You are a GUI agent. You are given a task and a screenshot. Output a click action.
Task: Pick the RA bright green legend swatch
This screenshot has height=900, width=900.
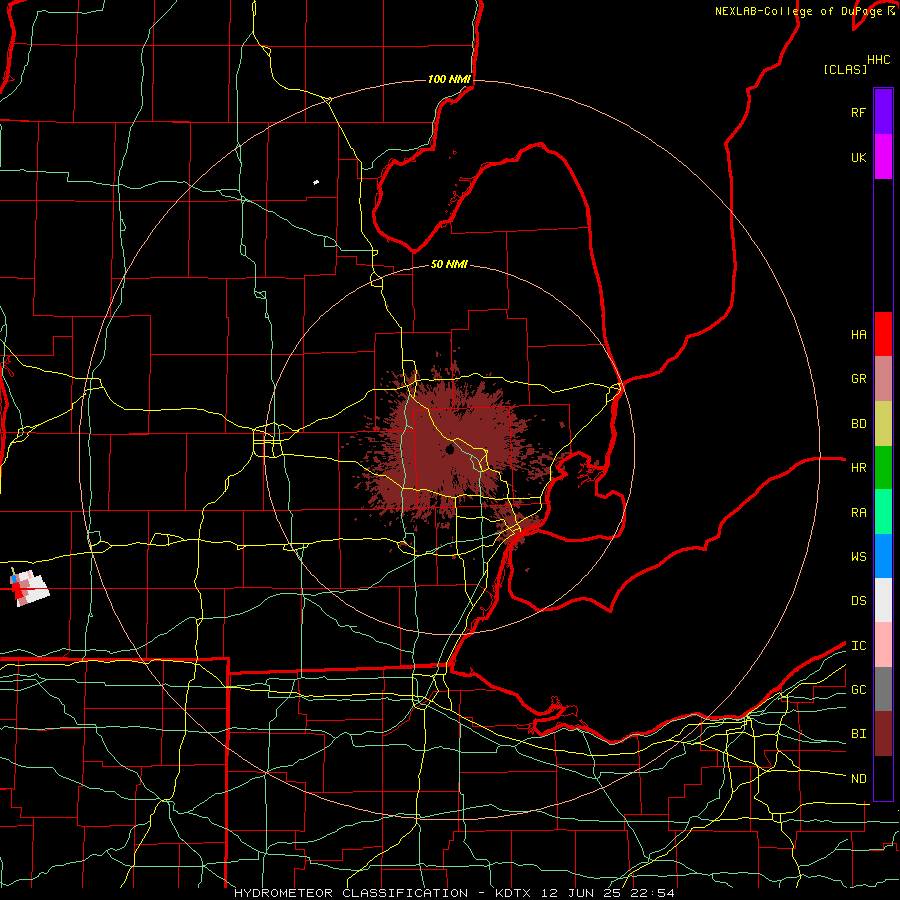pyautogui.click(x=883, y=512)
